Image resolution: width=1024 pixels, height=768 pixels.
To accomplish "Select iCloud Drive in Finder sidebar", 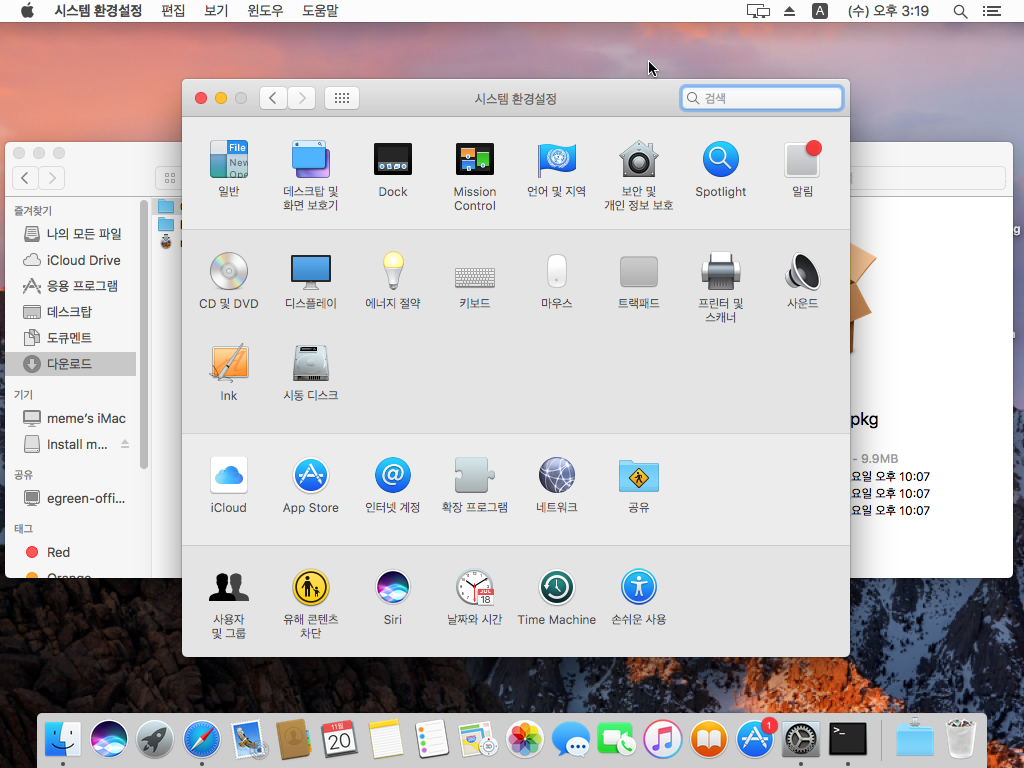I will 72,260.
